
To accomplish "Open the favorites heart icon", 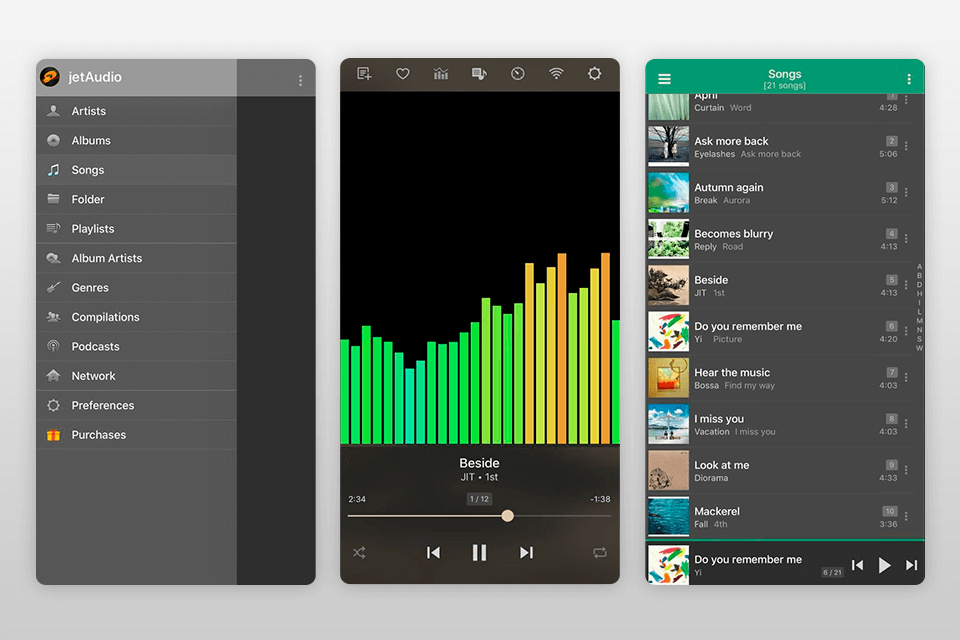I will pos(402,73).
